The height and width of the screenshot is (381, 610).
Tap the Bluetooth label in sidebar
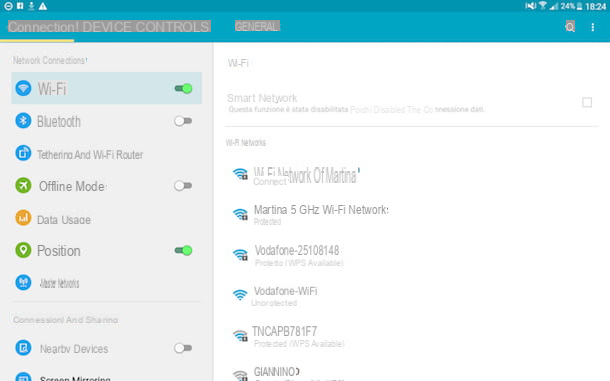click(x=59, y=121)
